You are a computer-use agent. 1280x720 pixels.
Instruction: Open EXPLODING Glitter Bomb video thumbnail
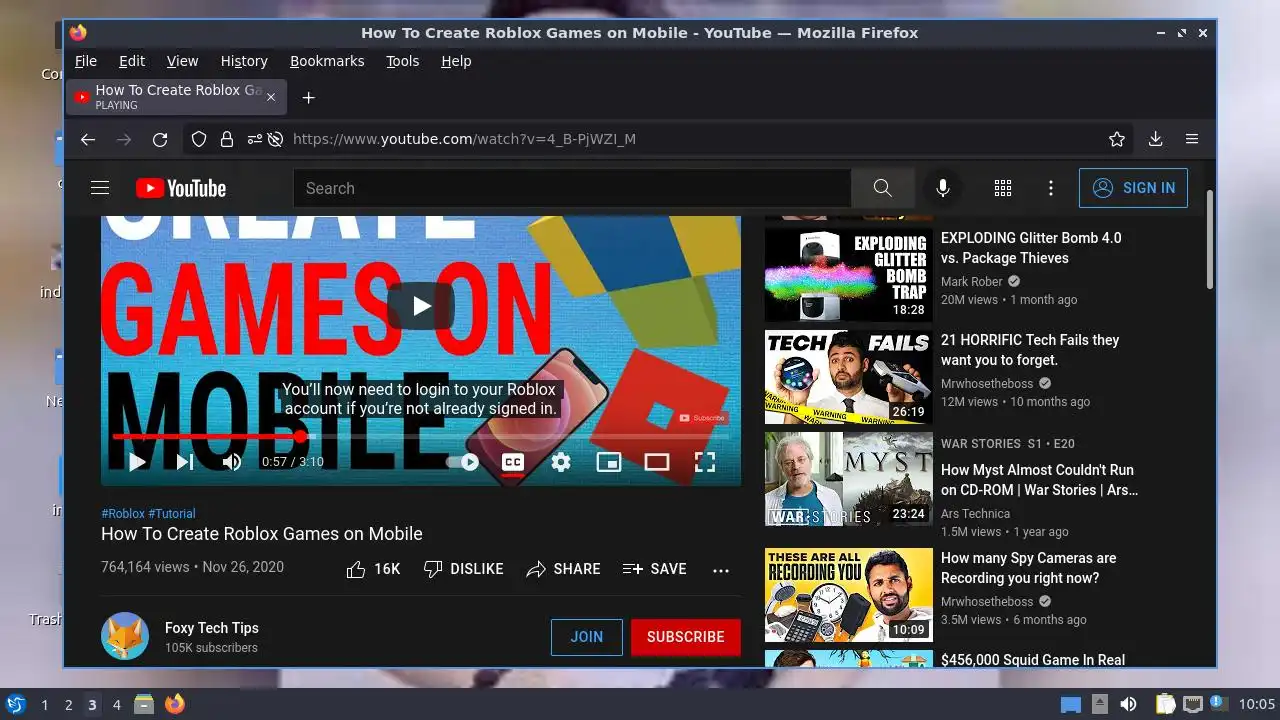pos(849,275)
